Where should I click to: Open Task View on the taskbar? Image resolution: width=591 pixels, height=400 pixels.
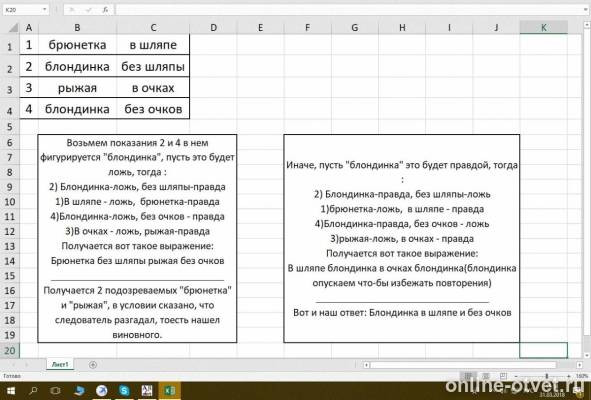tap(55, 391)
